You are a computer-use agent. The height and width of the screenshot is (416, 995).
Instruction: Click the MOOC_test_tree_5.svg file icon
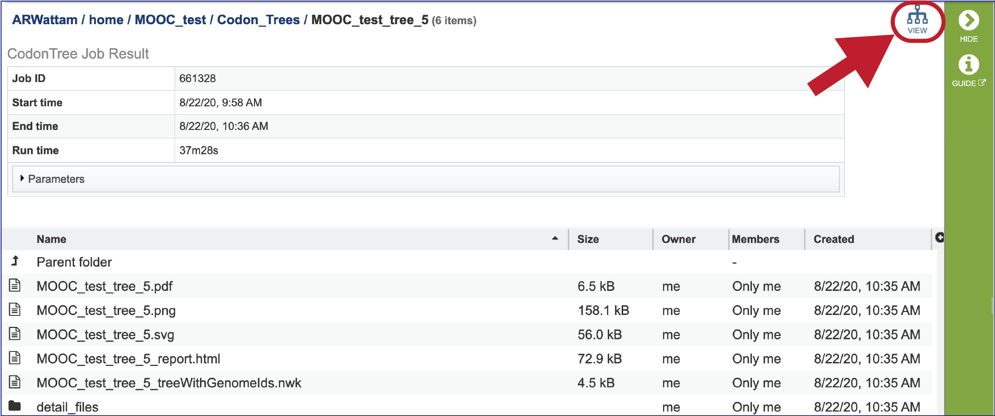[15, 334]
